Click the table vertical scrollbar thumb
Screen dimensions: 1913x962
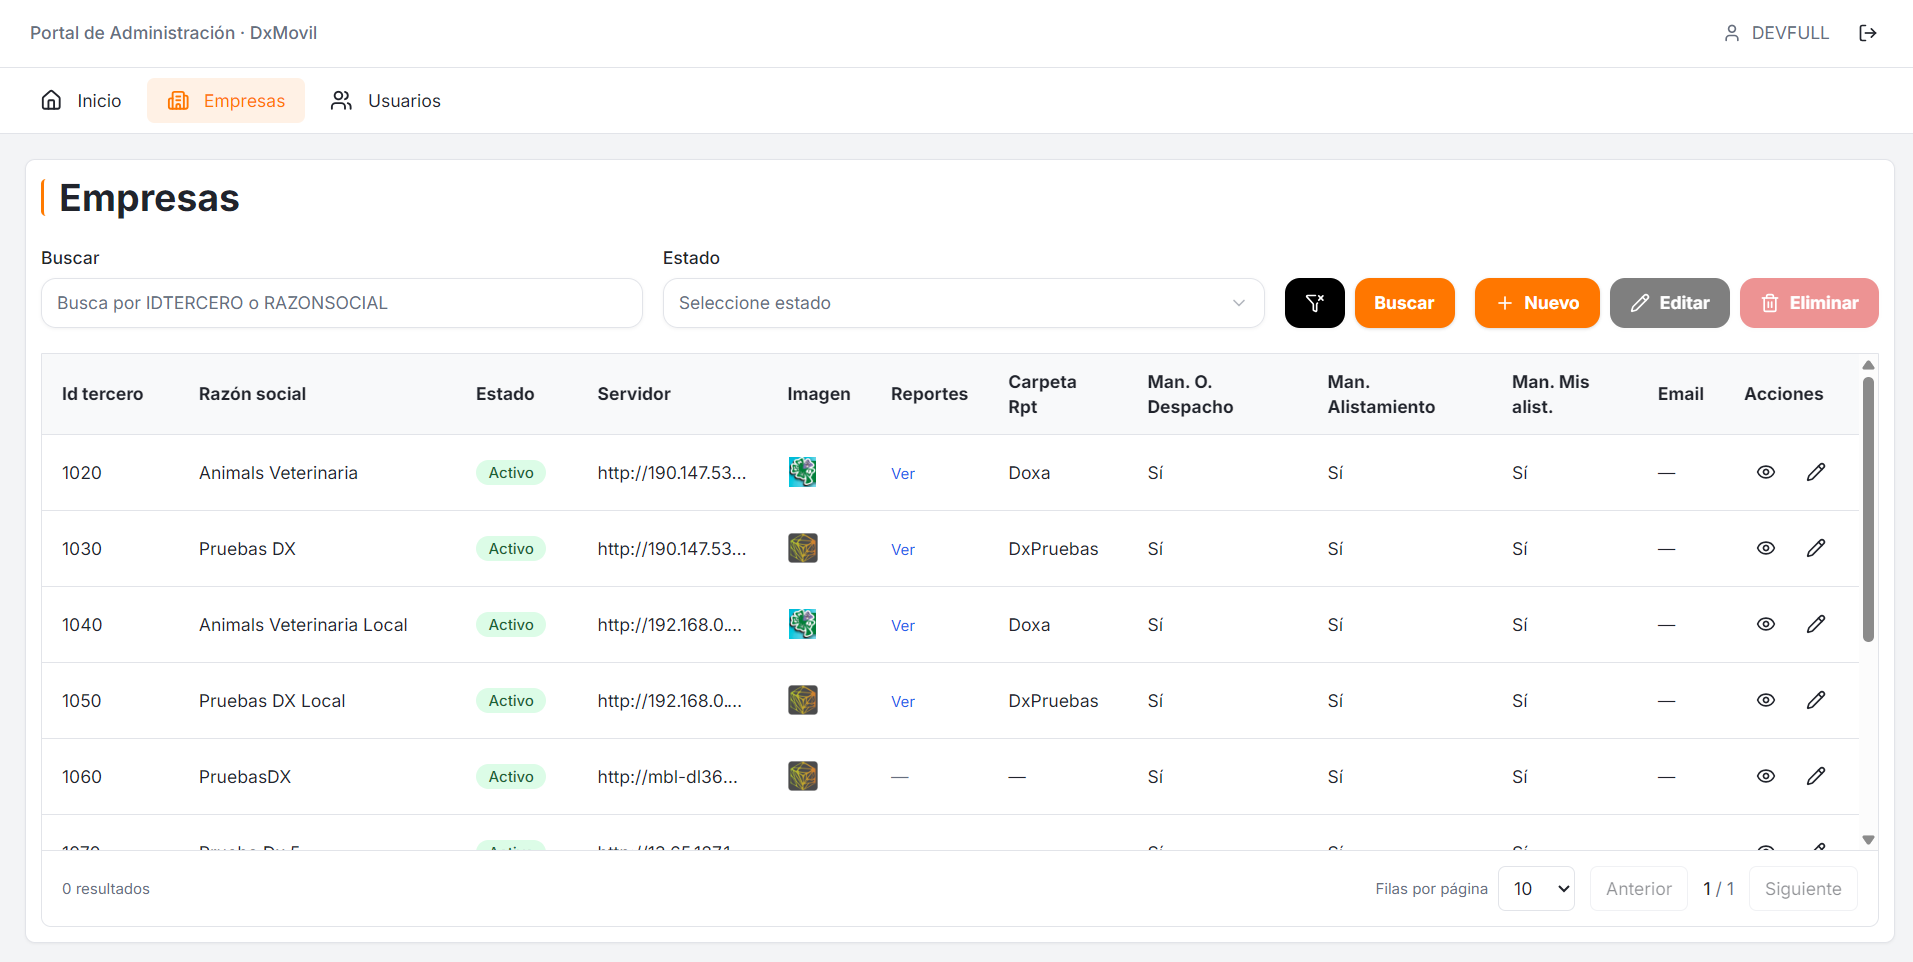coord(1868,509)
